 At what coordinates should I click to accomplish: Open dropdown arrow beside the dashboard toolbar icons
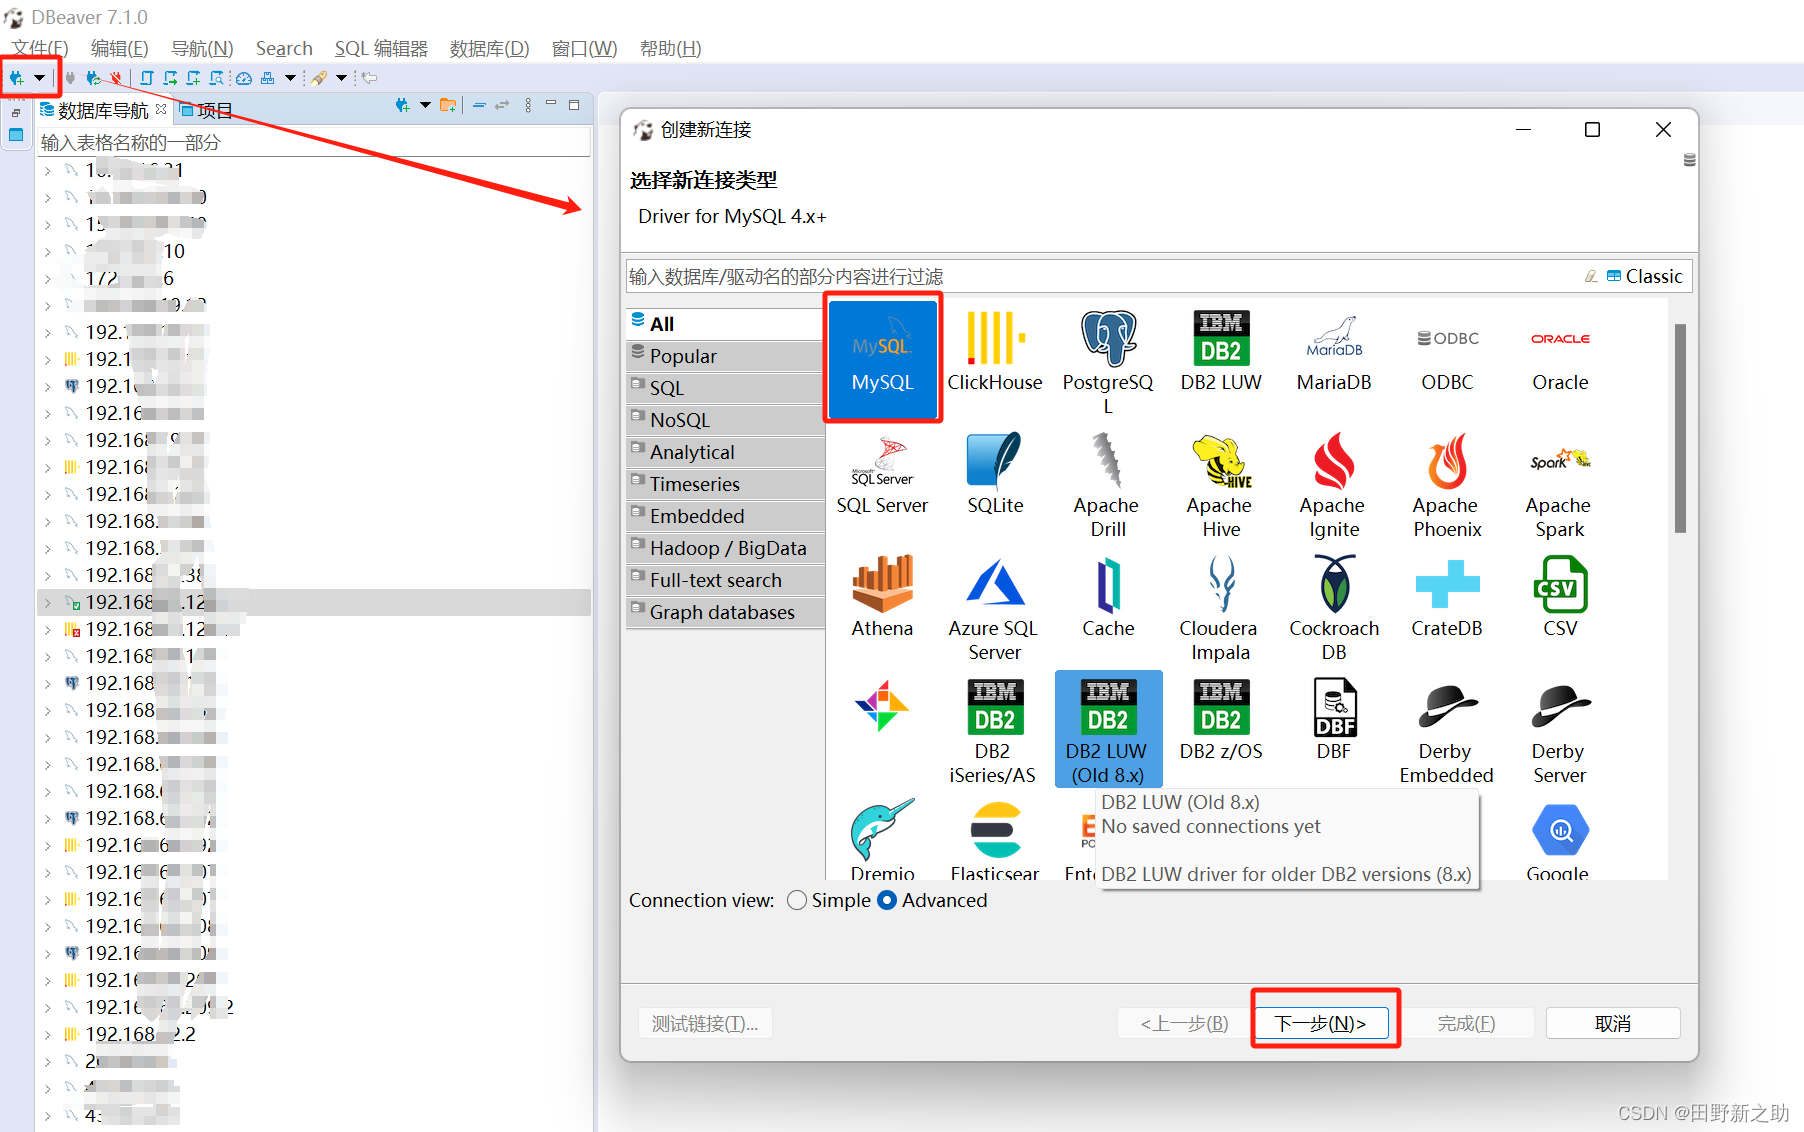tap(290, 77)
